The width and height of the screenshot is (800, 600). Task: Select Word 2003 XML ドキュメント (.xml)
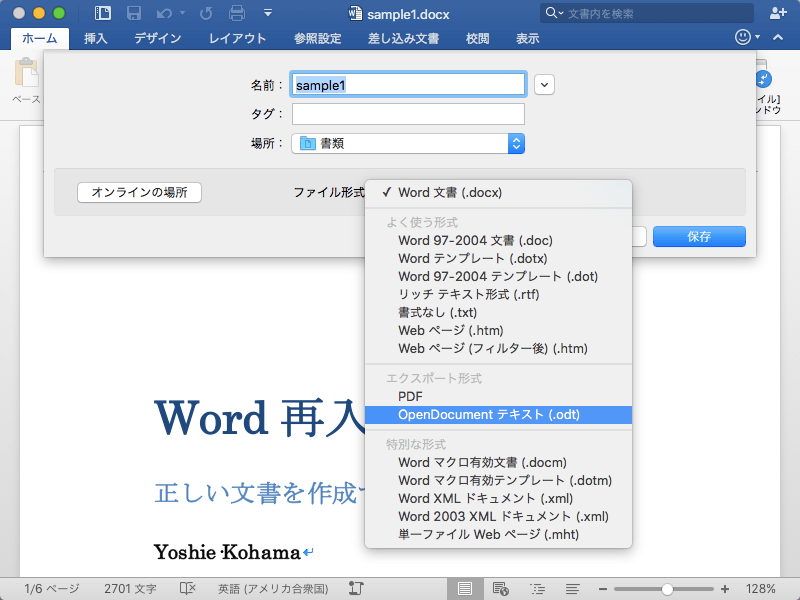coord(498,516)
